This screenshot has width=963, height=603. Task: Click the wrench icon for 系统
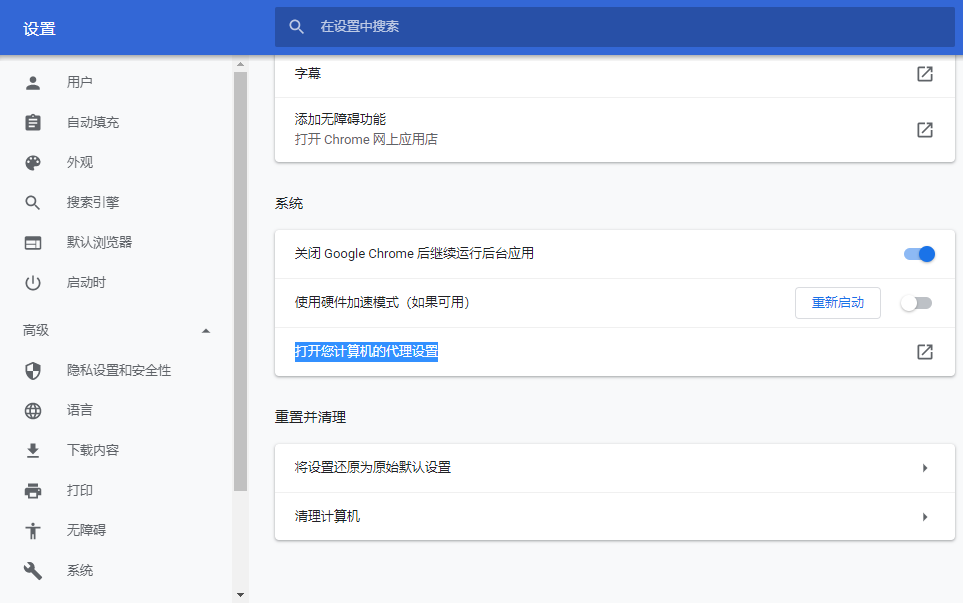tap(33, 570)
